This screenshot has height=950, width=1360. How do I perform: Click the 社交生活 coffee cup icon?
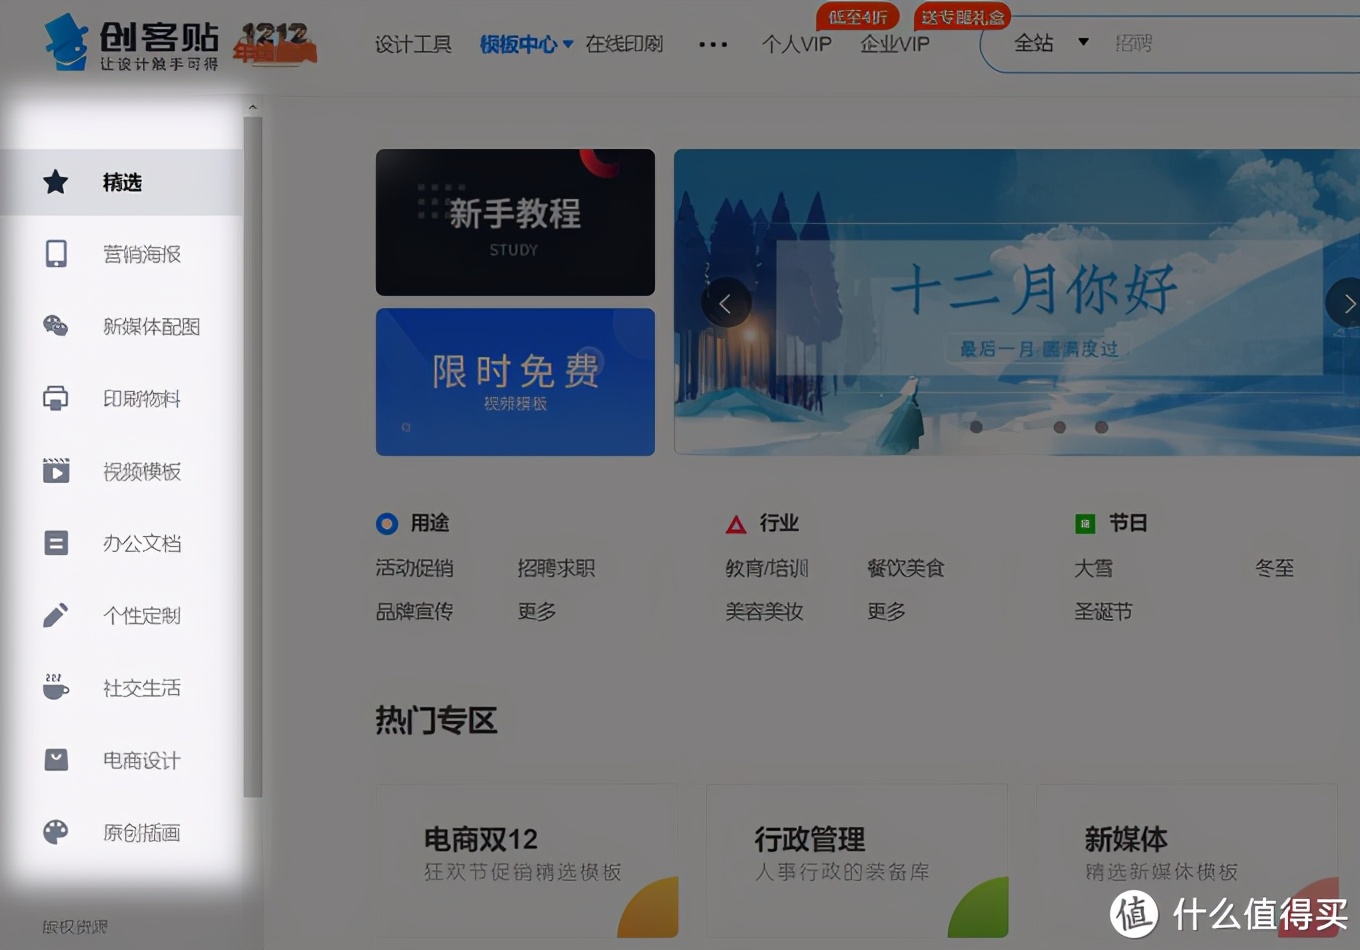[x=56, y=687]
